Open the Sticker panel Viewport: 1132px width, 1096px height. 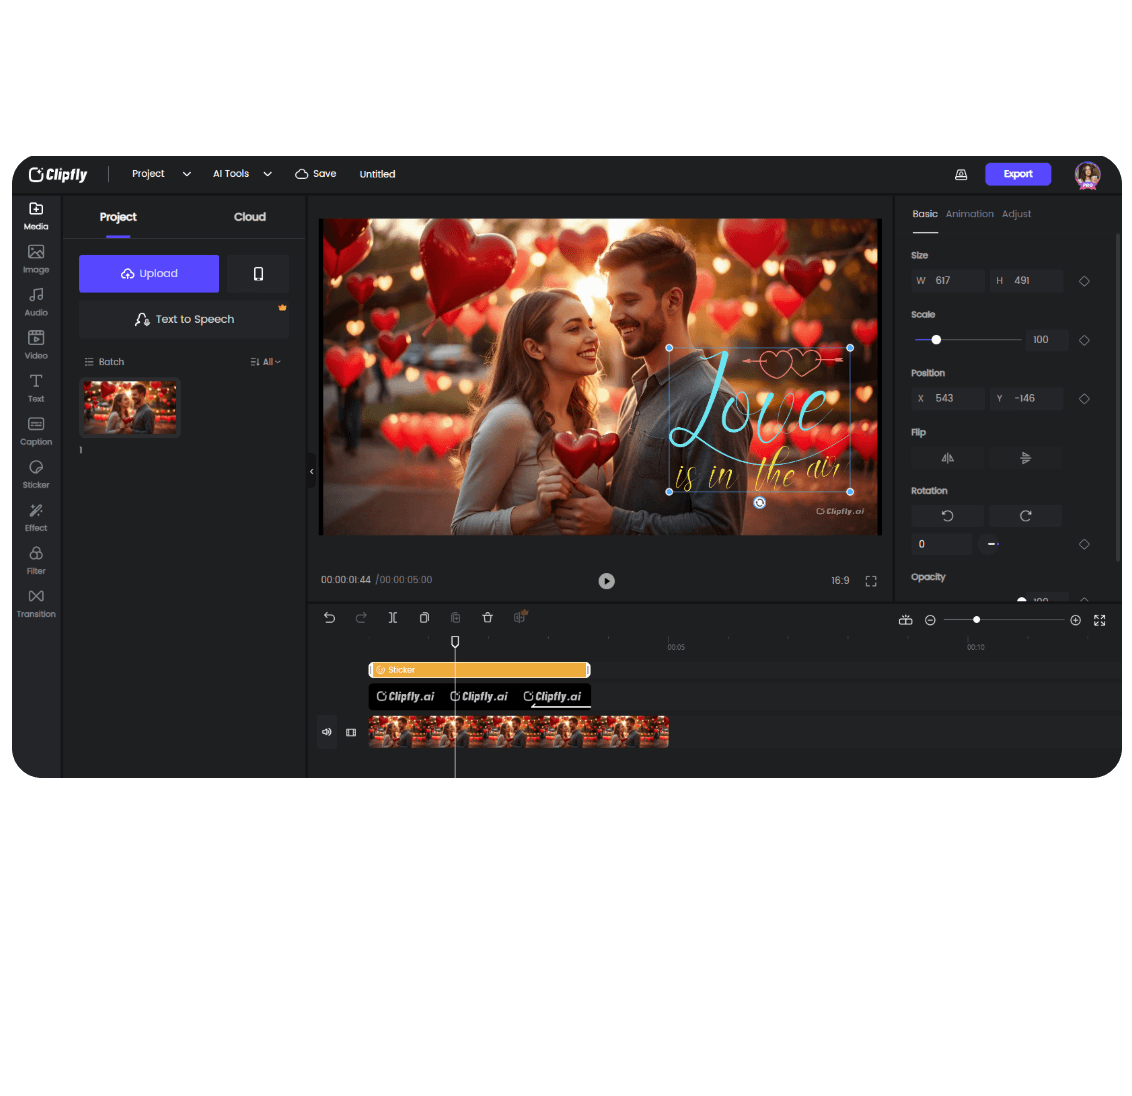[x=36, y=474]
